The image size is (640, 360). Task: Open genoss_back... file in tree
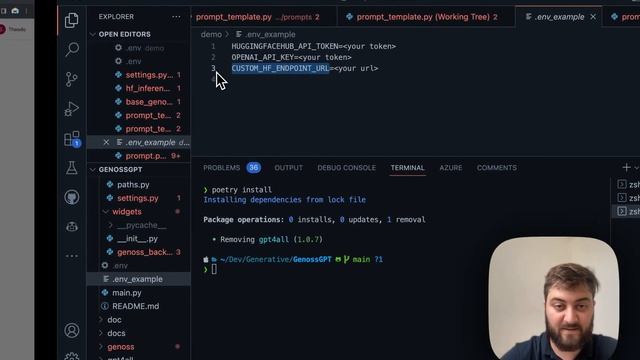(139, 252)
